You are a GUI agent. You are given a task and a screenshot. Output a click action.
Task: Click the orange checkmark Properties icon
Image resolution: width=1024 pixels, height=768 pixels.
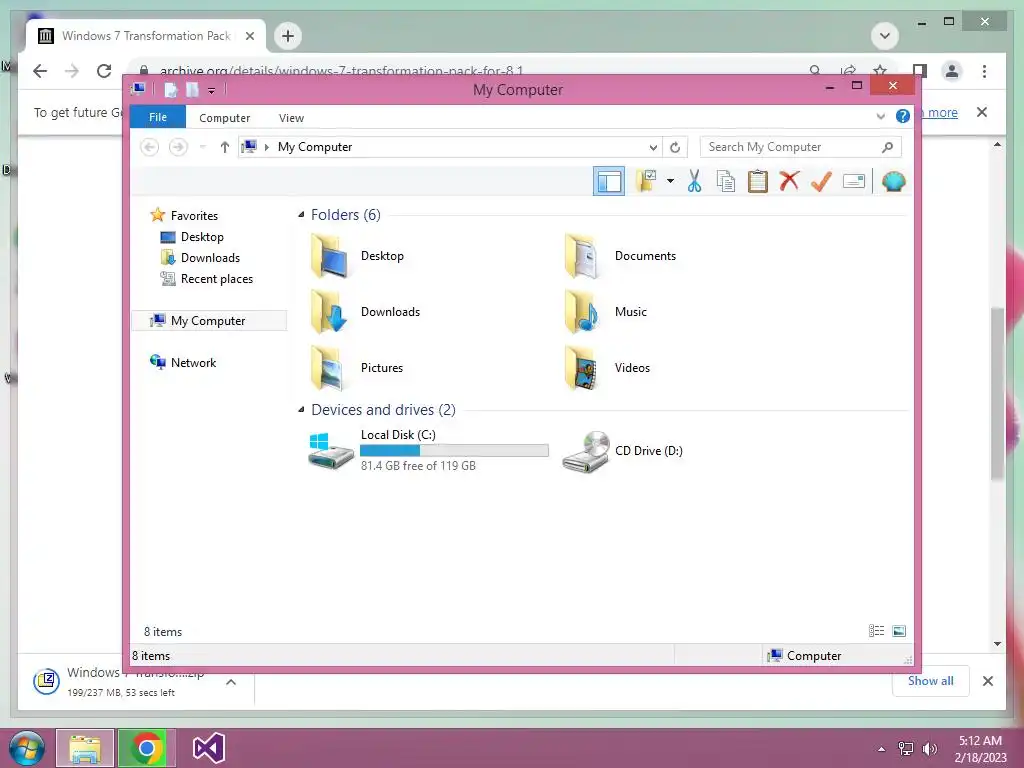[822, 181]
